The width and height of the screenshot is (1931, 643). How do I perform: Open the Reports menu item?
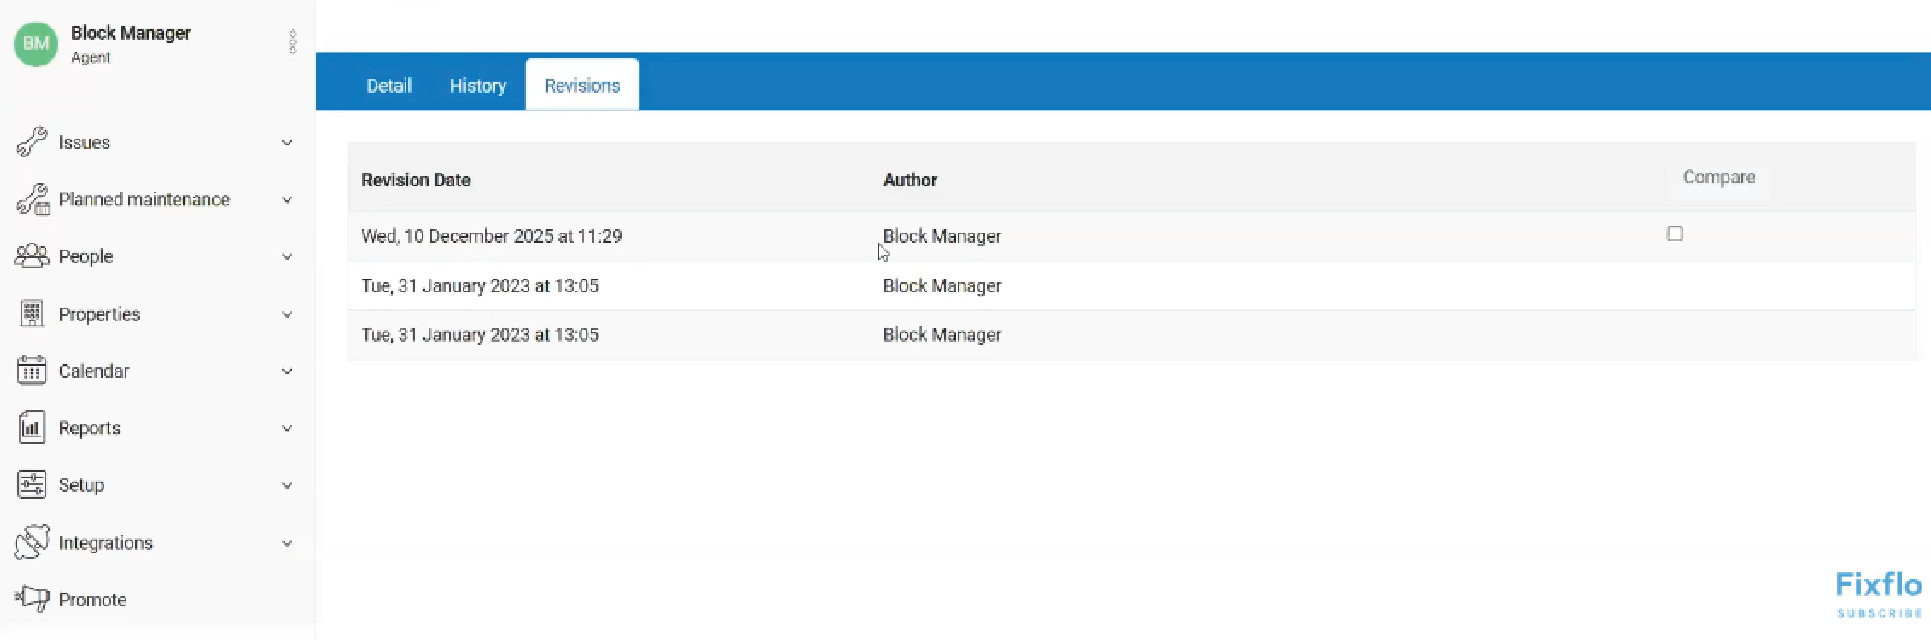(x=90, y=428)
